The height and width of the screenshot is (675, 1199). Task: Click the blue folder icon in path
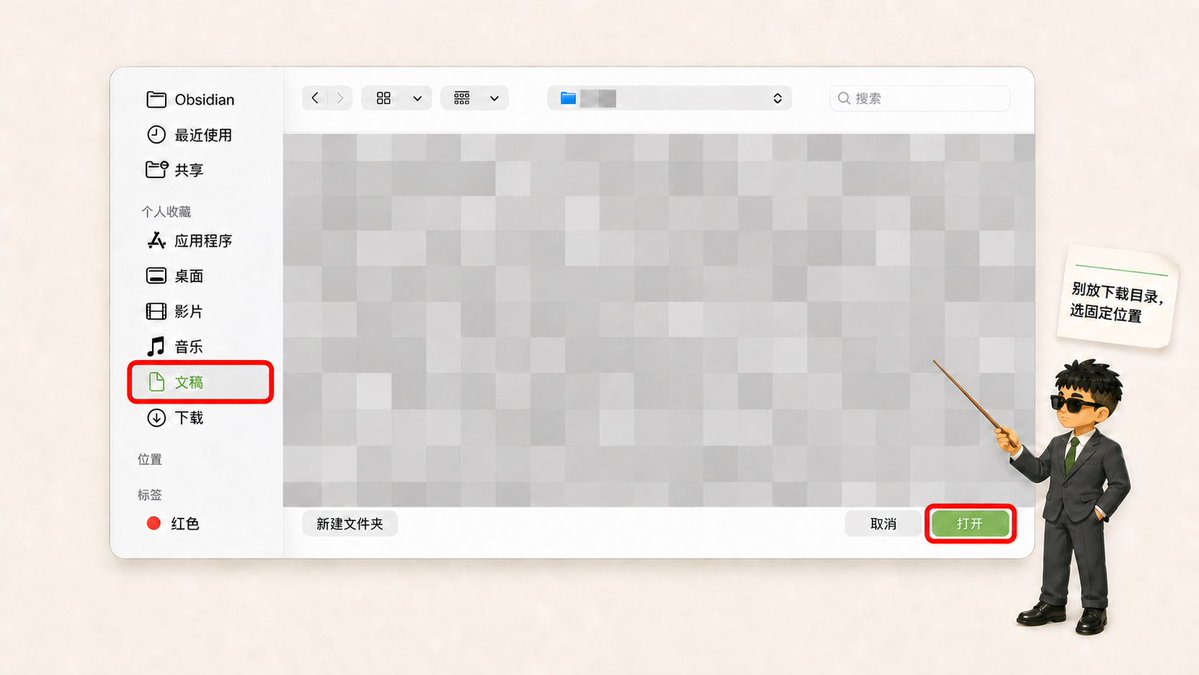(x=568, y=98)
